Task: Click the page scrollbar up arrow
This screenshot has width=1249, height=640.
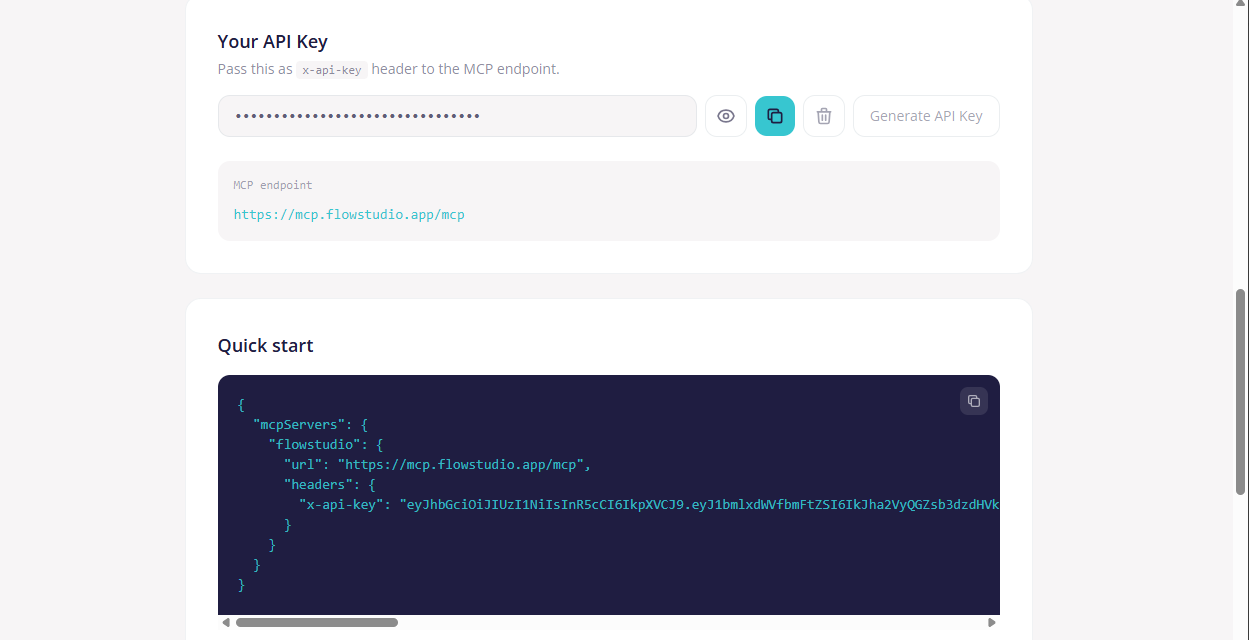Action: [1241, 5]
